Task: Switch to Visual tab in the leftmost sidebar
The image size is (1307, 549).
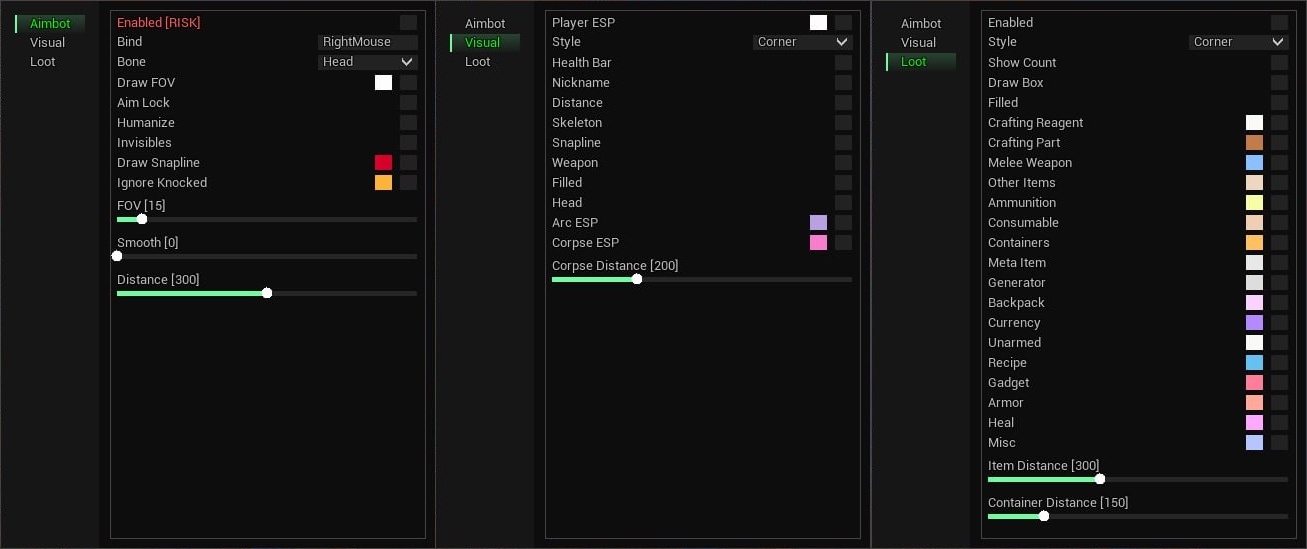Action: (x=47, y=42)
